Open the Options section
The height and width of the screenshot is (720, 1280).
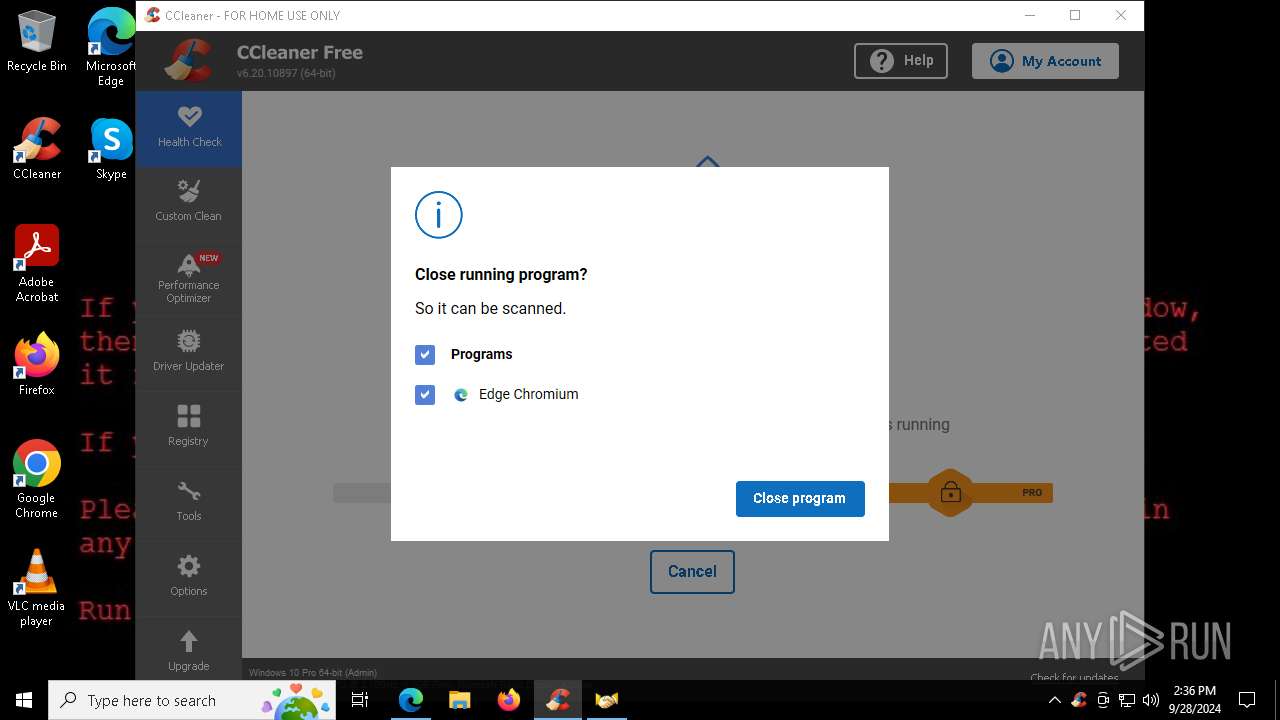click(x=189, y=577)
